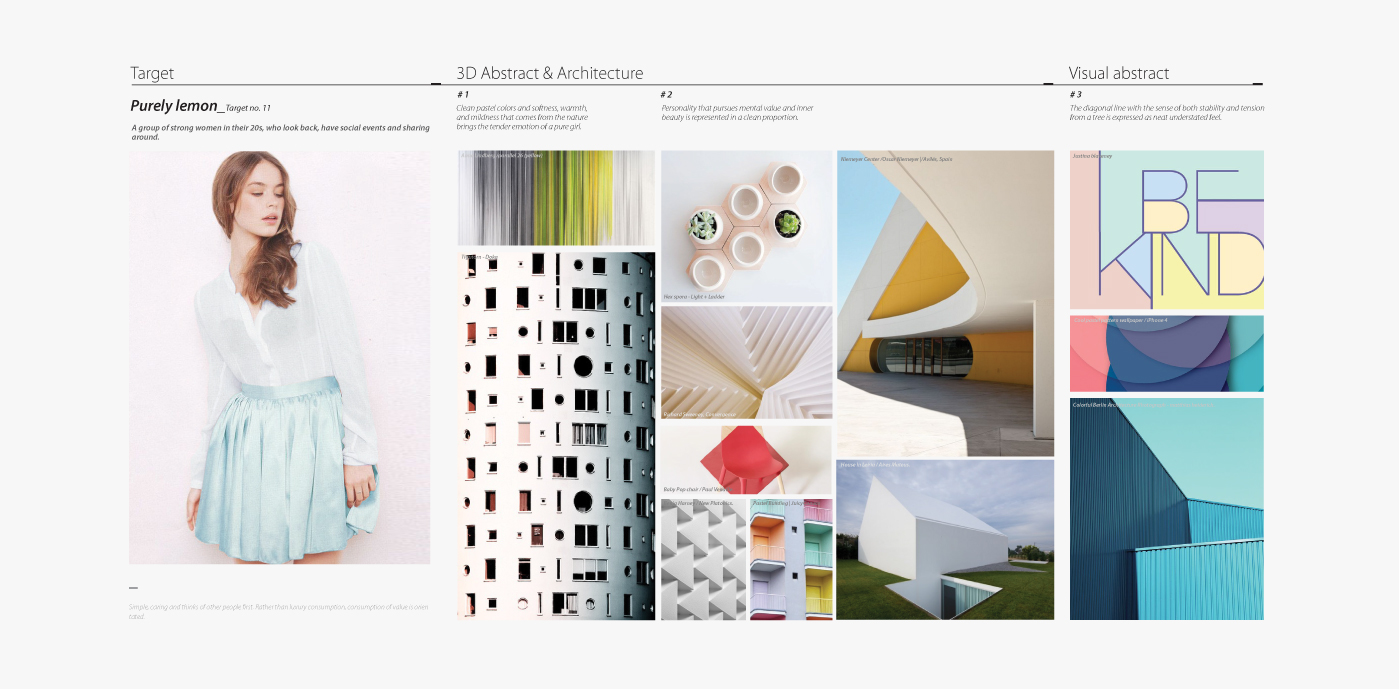Open the gray-yellow striped parallel artwork
The width and height of the screenshot is (1399, 689).
pyautogui.click(x=556, y=198)
